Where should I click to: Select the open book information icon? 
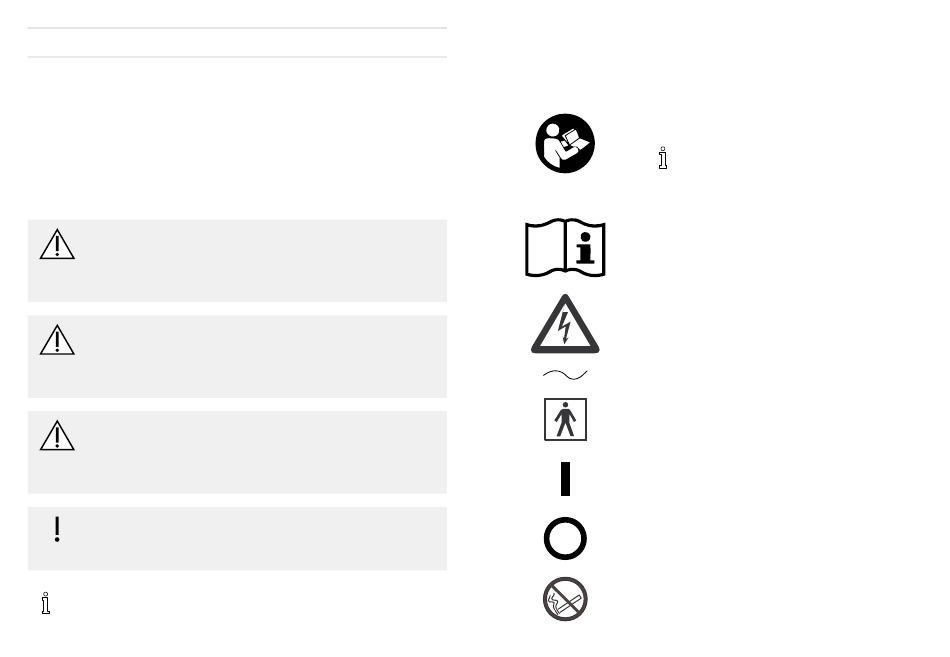(565, 248)
